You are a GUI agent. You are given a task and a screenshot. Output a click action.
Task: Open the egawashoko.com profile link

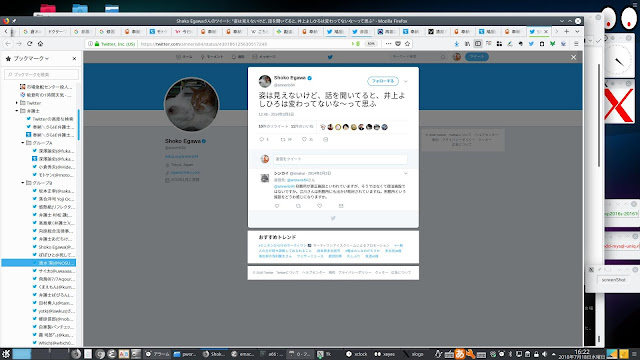[x=185, y=172]
